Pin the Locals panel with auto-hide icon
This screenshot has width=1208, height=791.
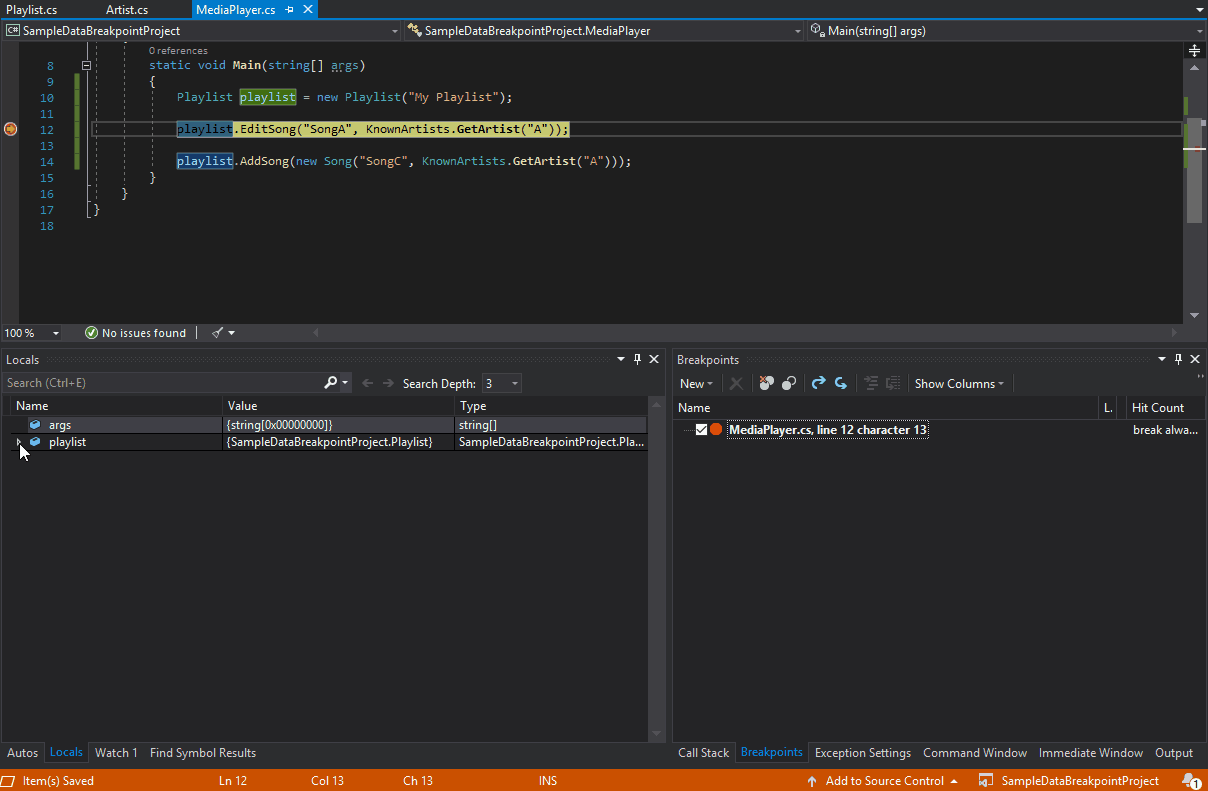tap(637, 359)
